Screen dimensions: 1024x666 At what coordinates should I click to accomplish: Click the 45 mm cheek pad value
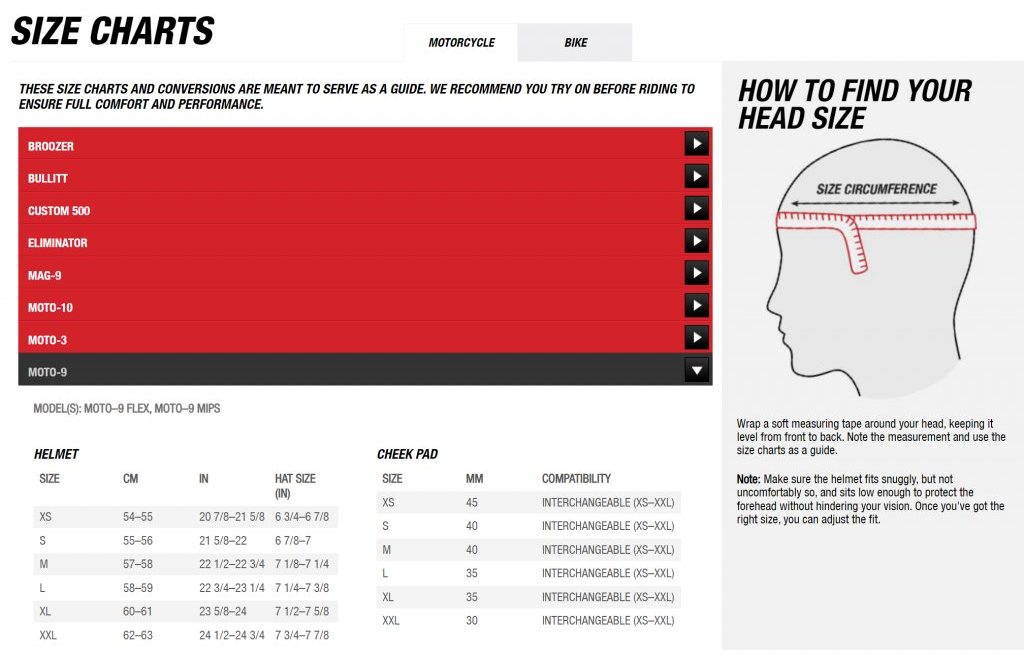472,503
